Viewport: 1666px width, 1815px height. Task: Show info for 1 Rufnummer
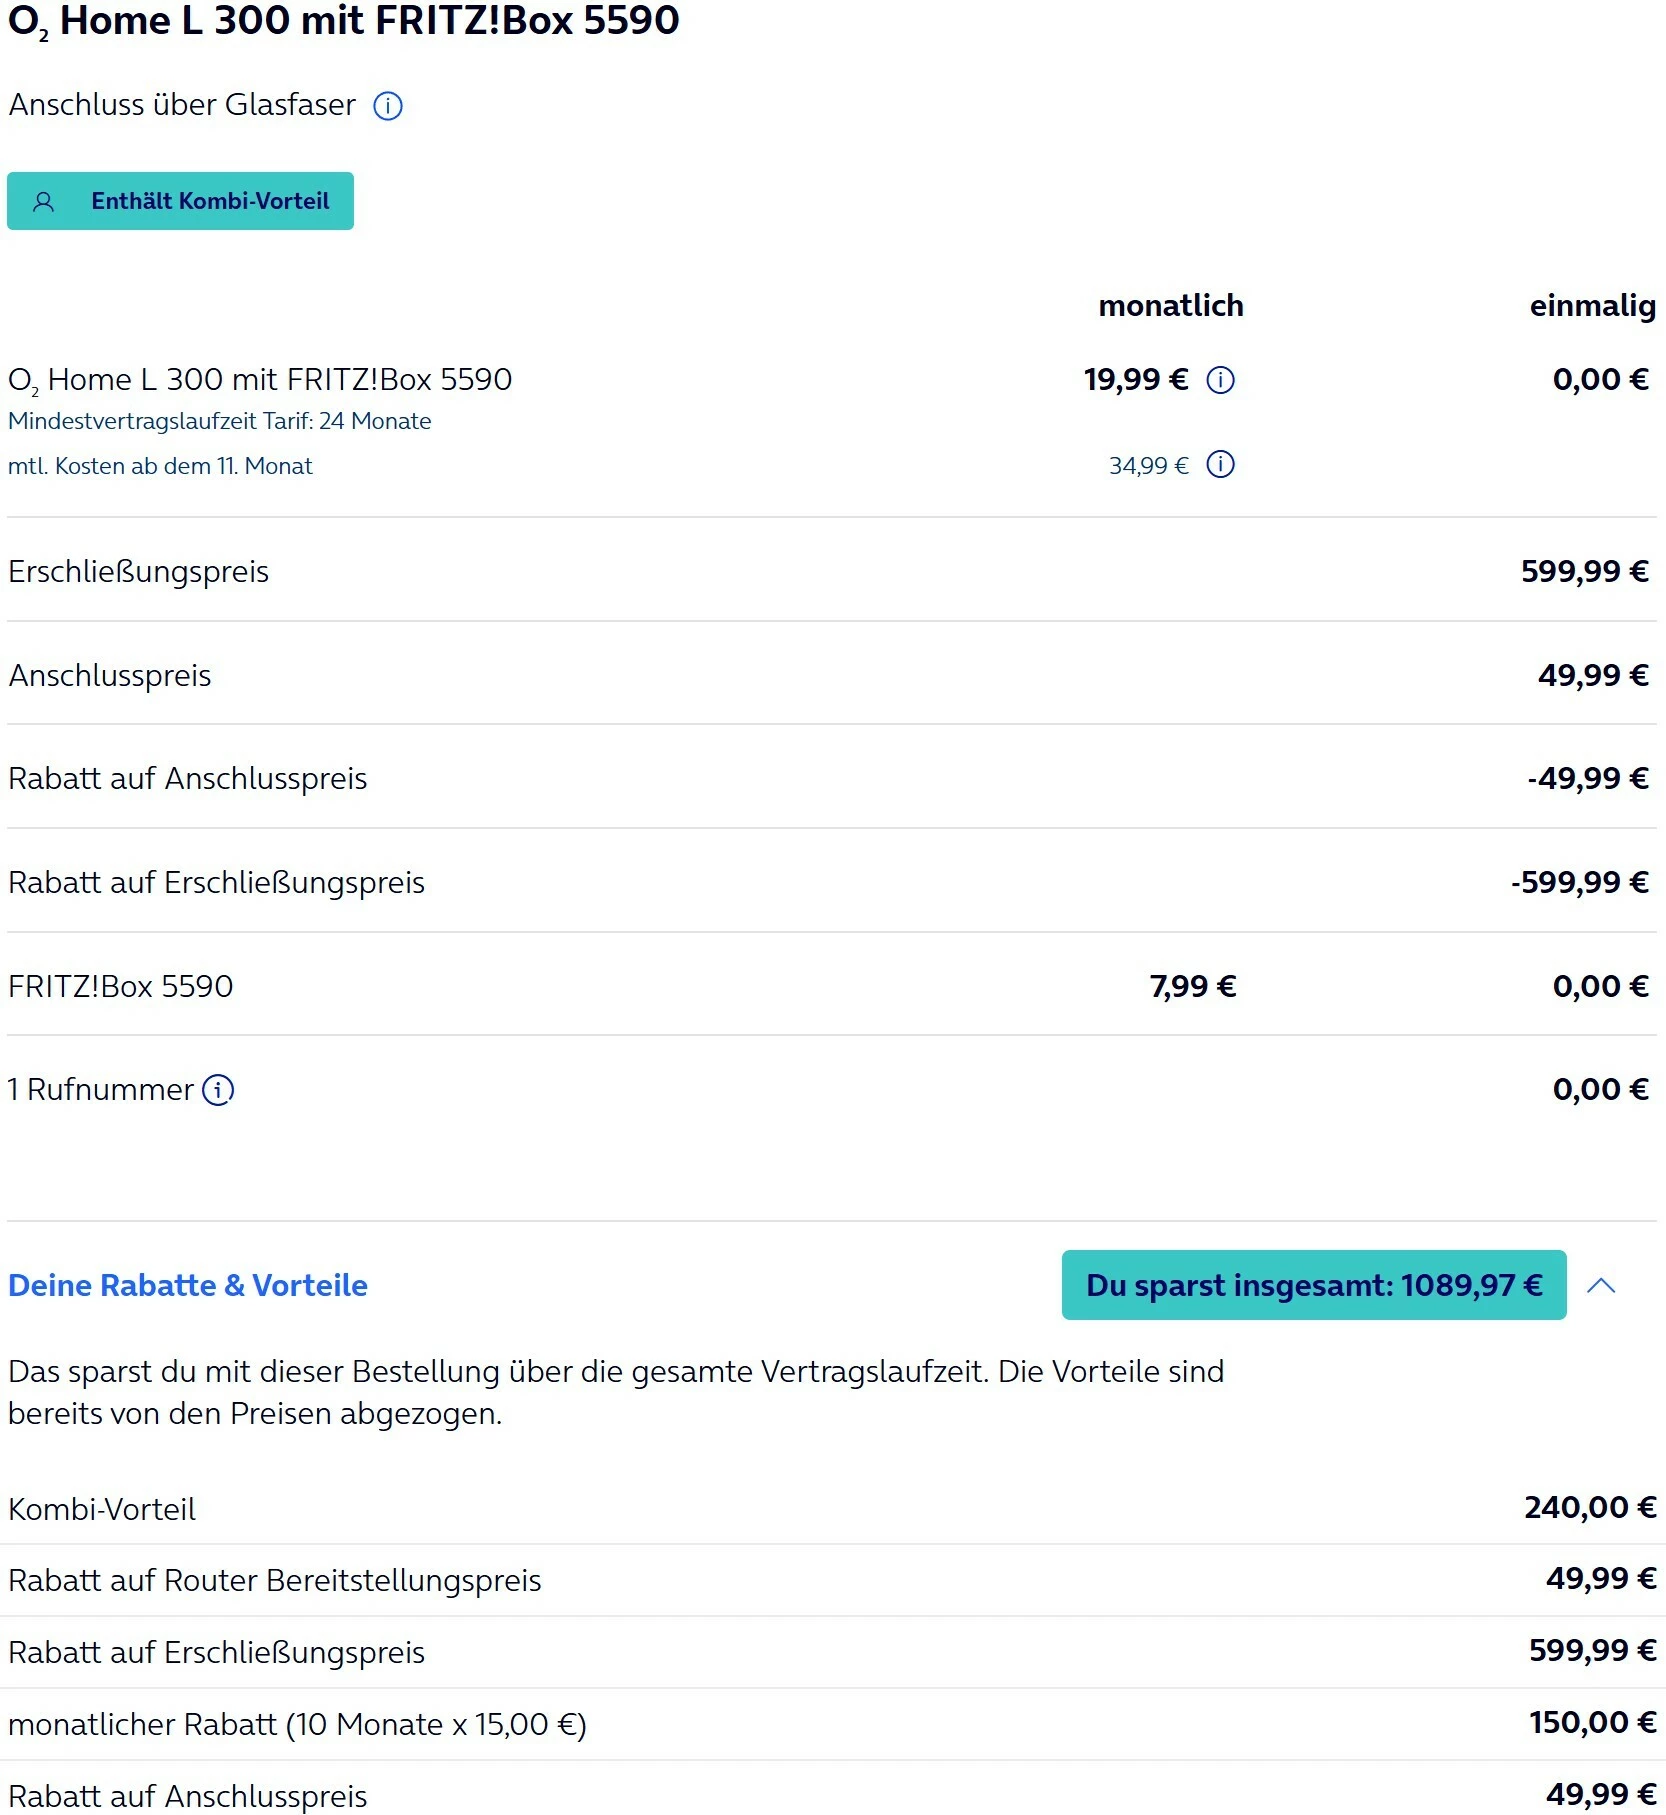click(218, 1090)
